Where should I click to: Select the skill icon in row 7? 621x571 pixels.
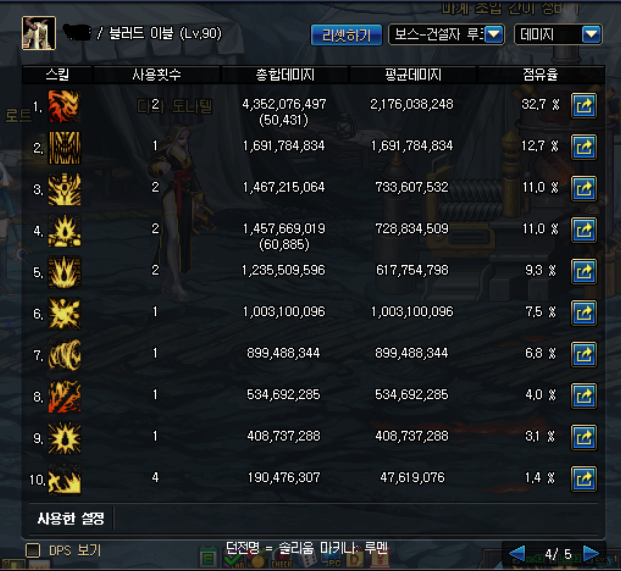64,355
